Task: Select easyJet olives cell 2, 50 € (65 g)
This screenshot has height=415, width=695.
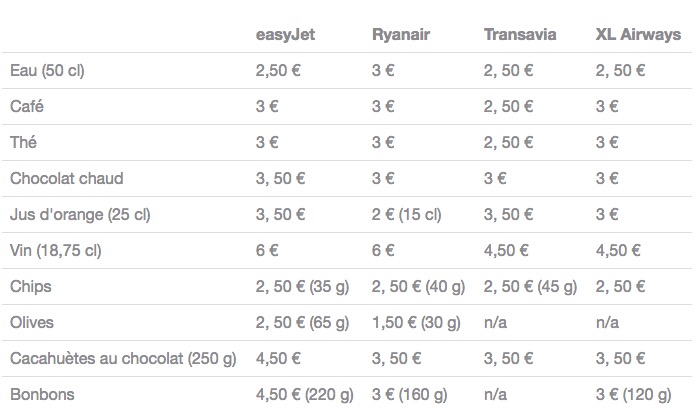Action: [x=302, y=322]
